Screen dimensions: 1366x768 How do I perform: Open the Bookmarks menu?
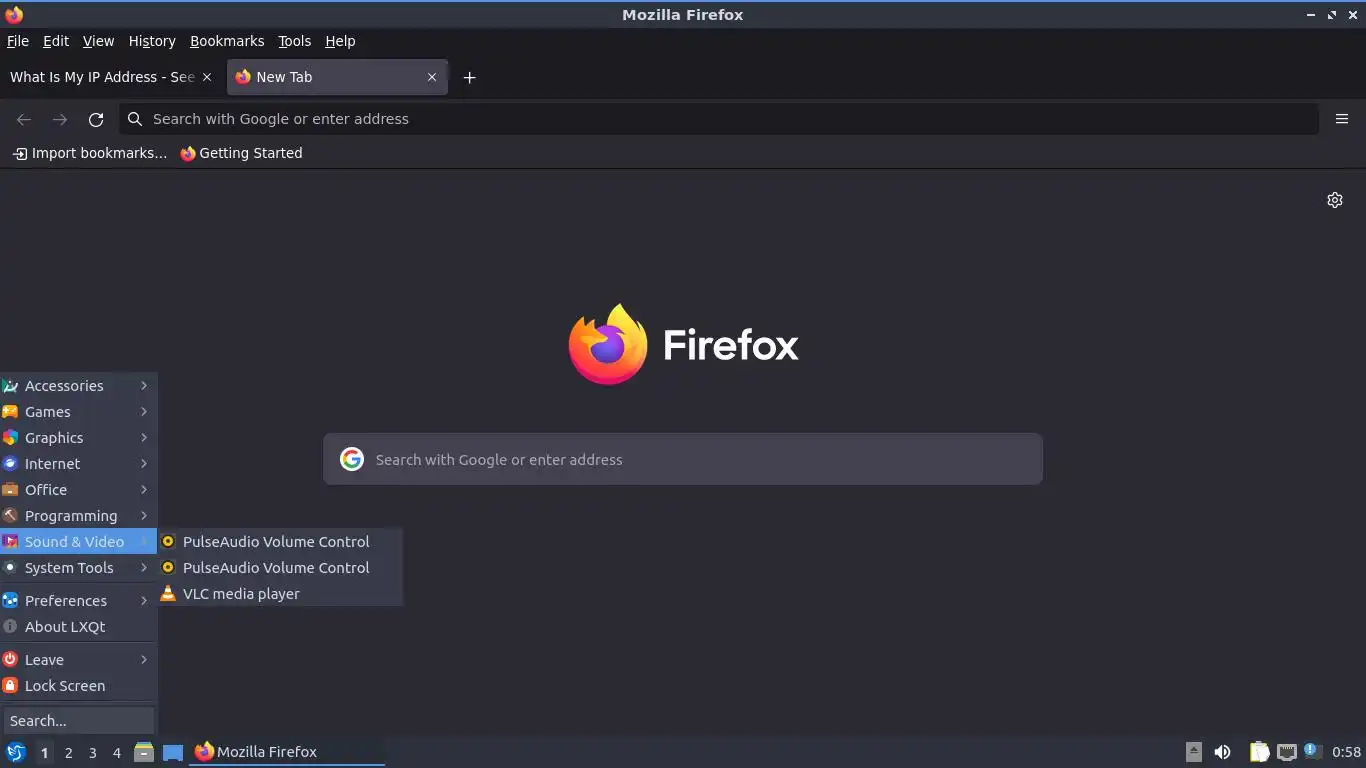click(227, 41)
